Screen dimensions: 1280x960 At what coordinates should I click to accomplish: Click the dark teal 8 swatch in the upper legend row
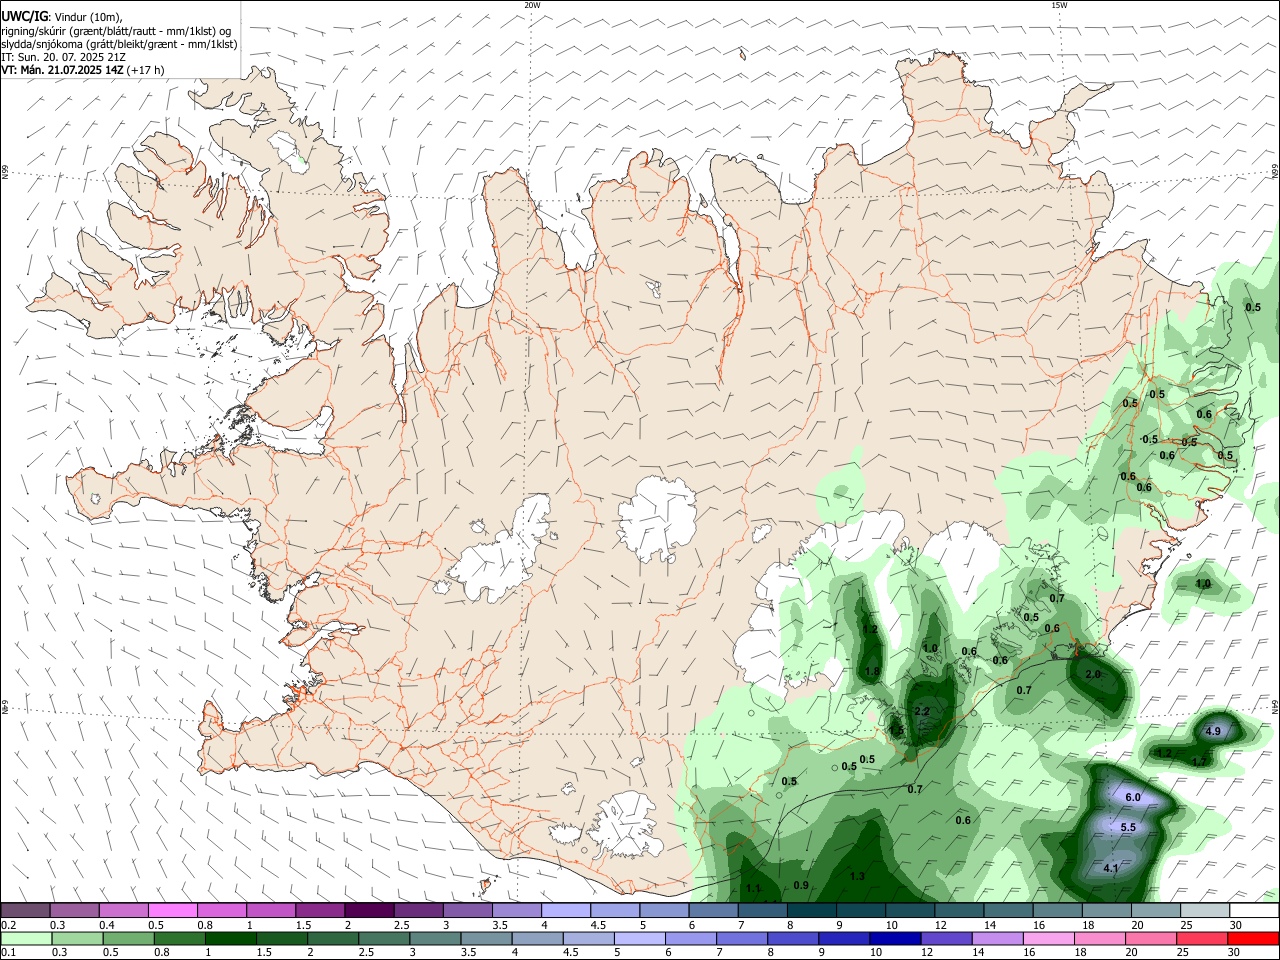click(x=811, y=911)
